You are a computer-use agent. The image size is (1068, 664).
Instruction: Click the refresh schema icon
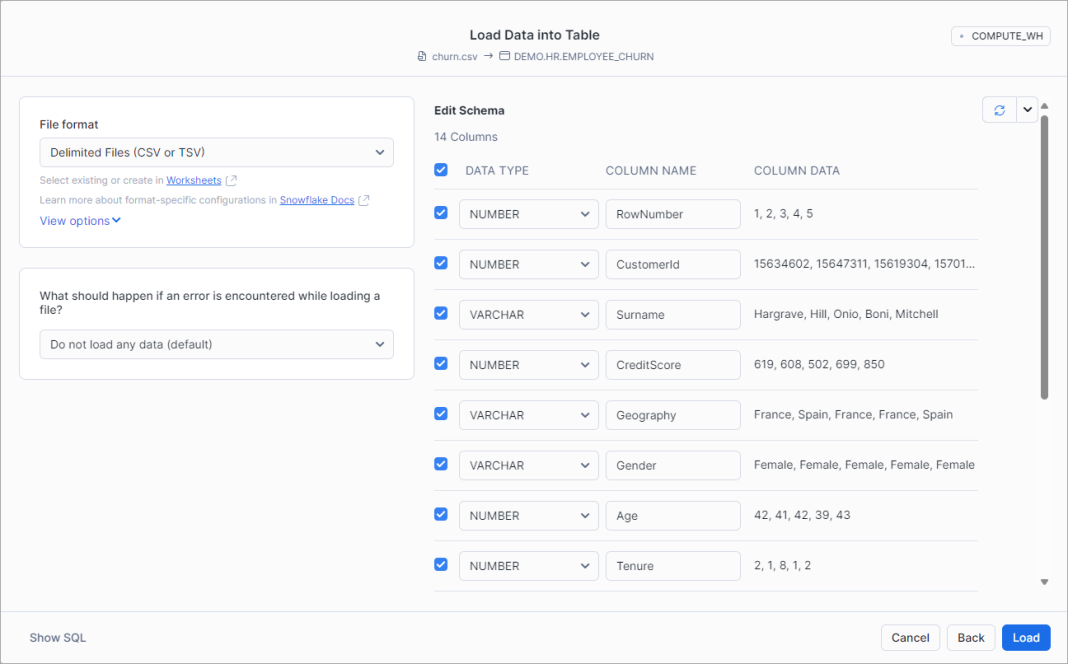click(x=999, y=110)
